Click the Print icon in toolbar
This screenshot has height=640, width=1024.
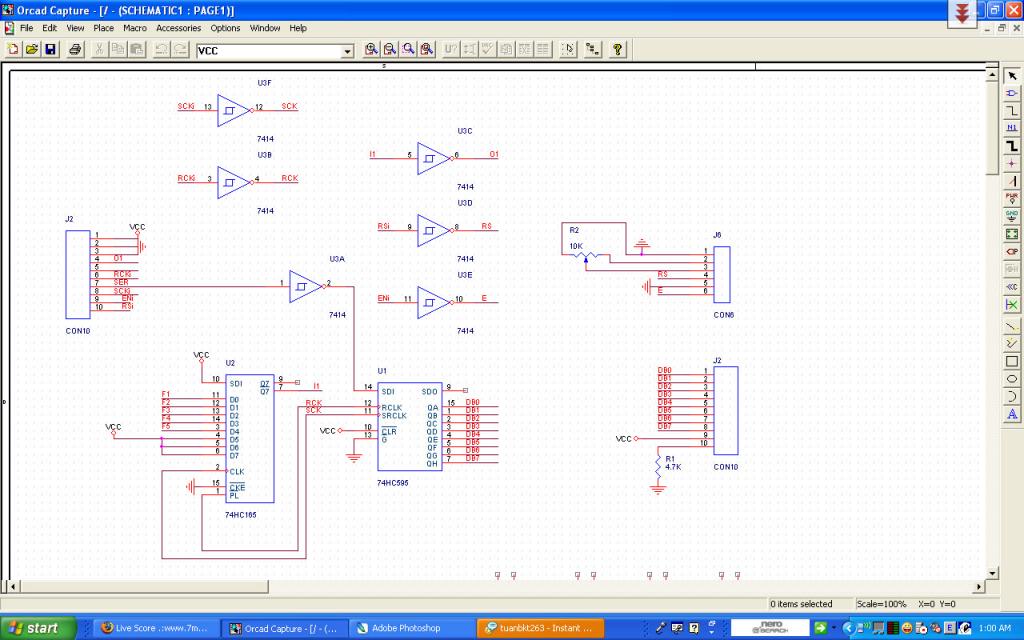pyautogui.click(x=75, y=49)
